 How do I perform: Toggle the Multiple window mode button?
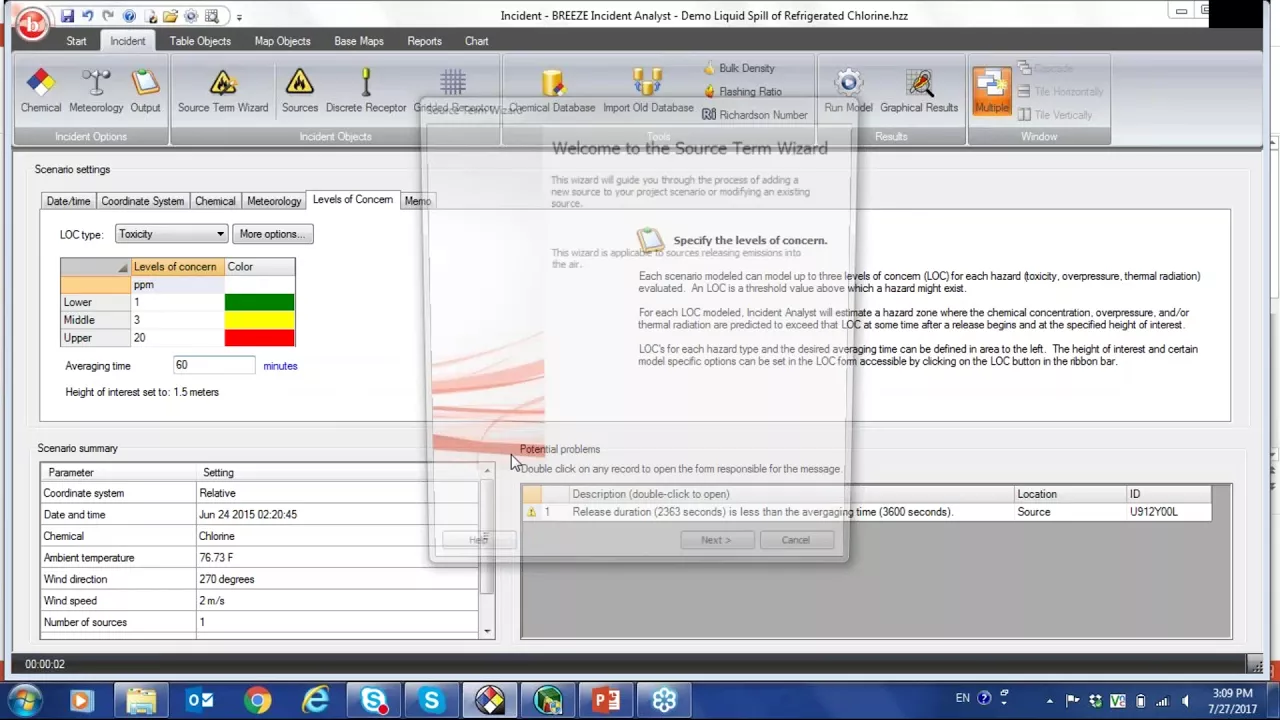click(x=992, y=91)
